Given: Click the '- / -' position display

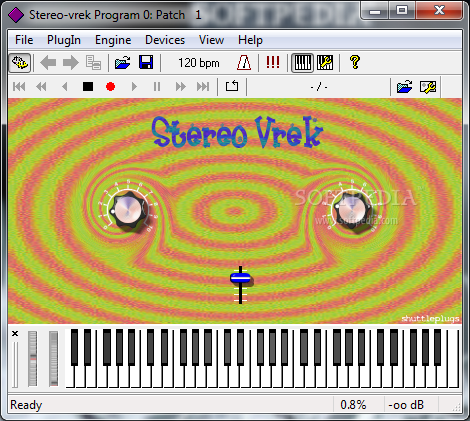Looking at the screenshot, I should click(319, 87).
